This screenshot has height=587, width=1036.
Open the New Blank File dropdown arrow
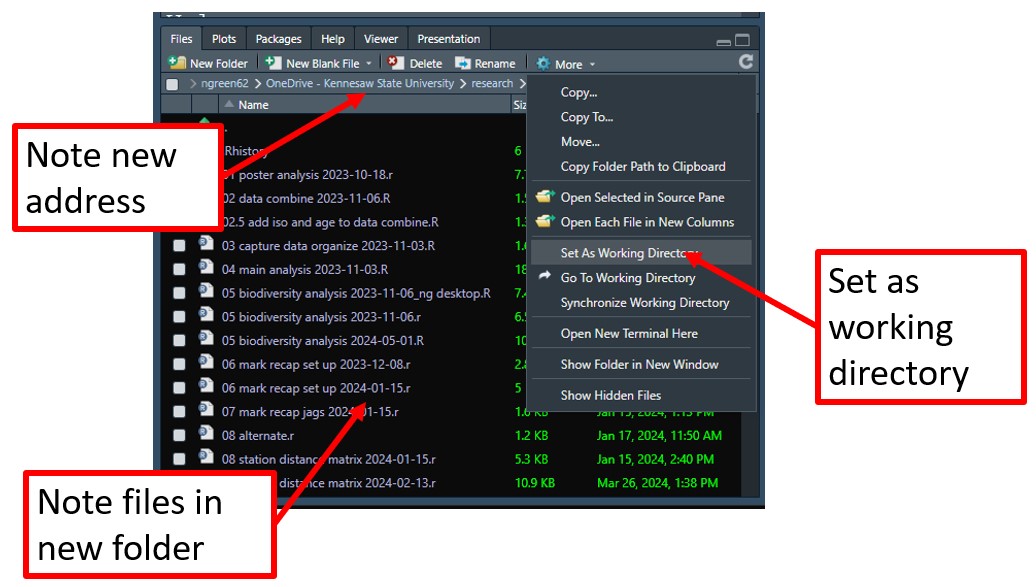pos(369,64)
